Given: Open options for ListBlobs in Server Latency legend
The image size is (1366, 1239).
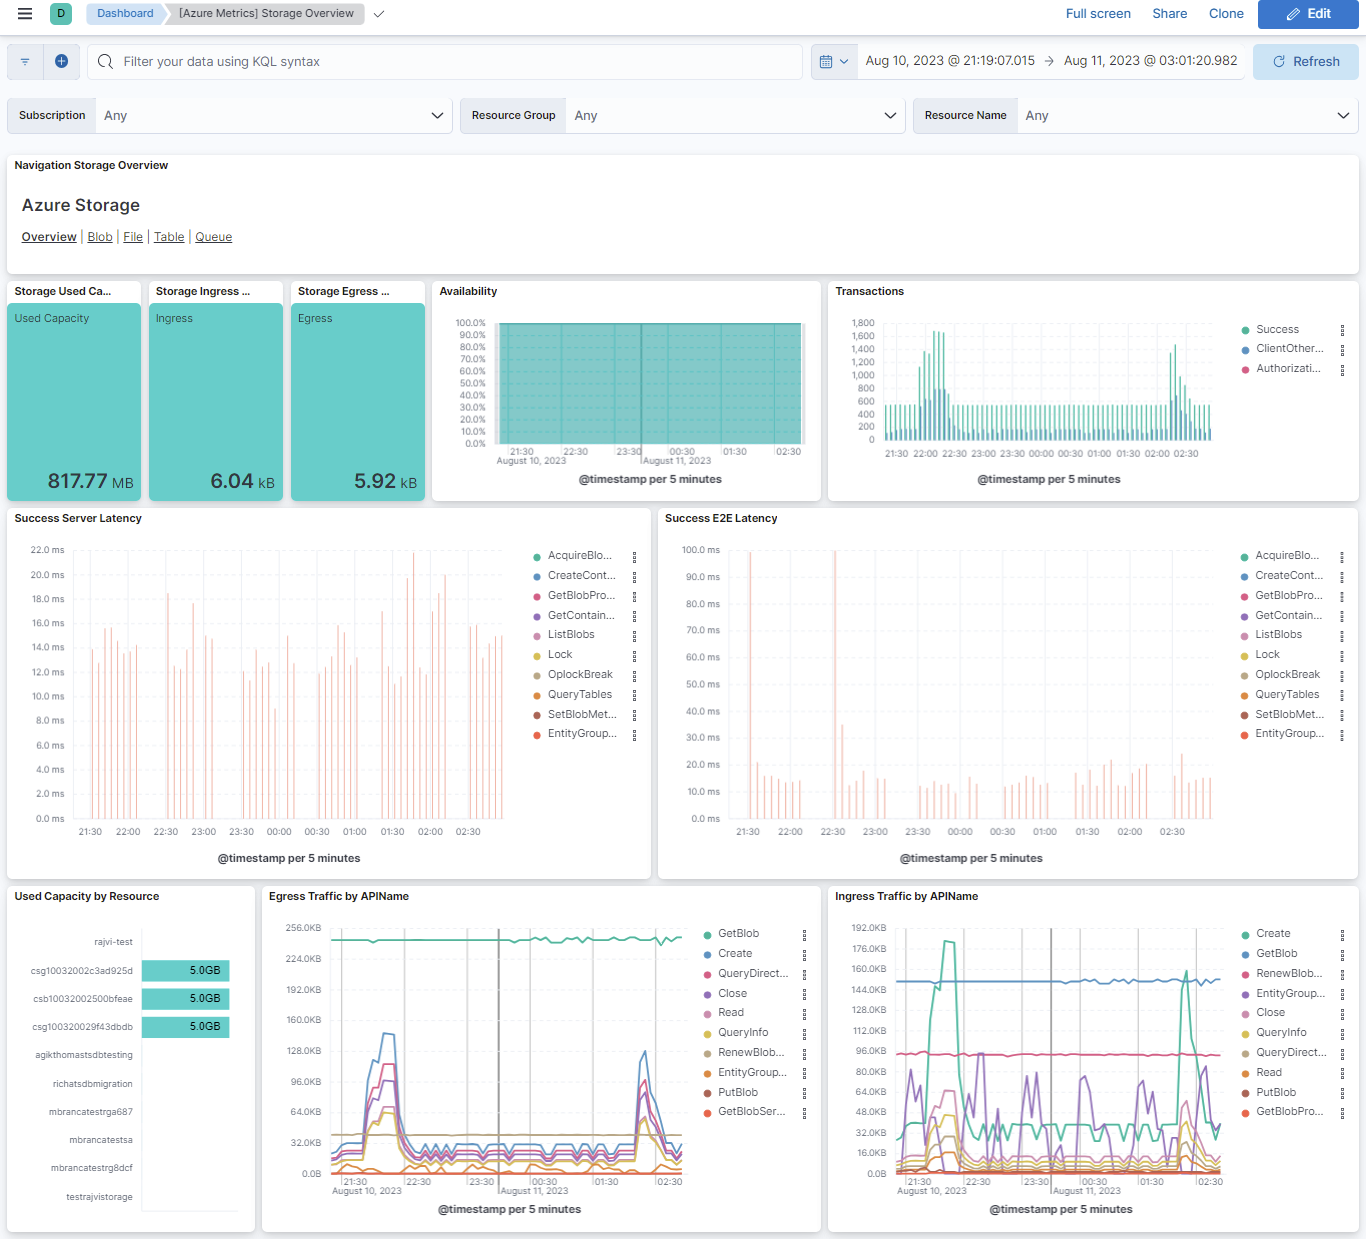Looking at the screenshot, I should tap(634, 635).
